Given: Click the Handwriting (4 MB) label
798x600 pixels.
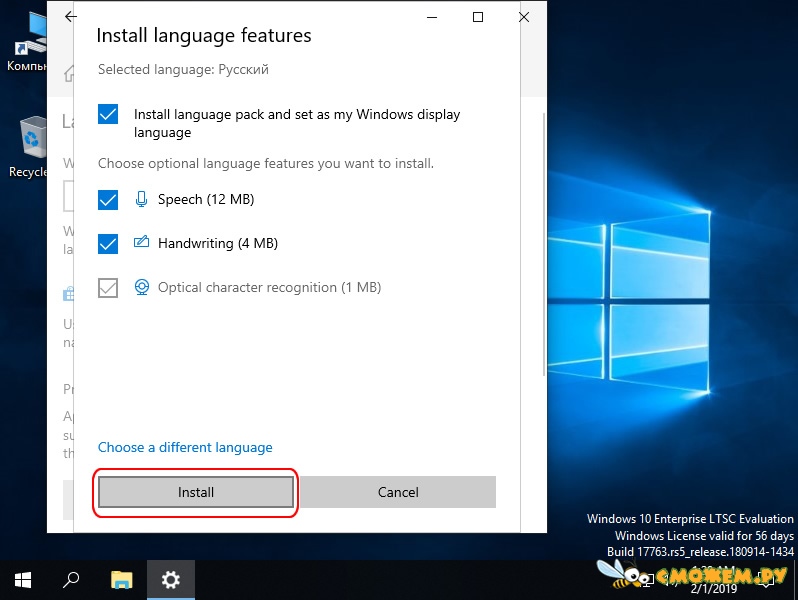Looking at the screenshot, I should (218, 243).
